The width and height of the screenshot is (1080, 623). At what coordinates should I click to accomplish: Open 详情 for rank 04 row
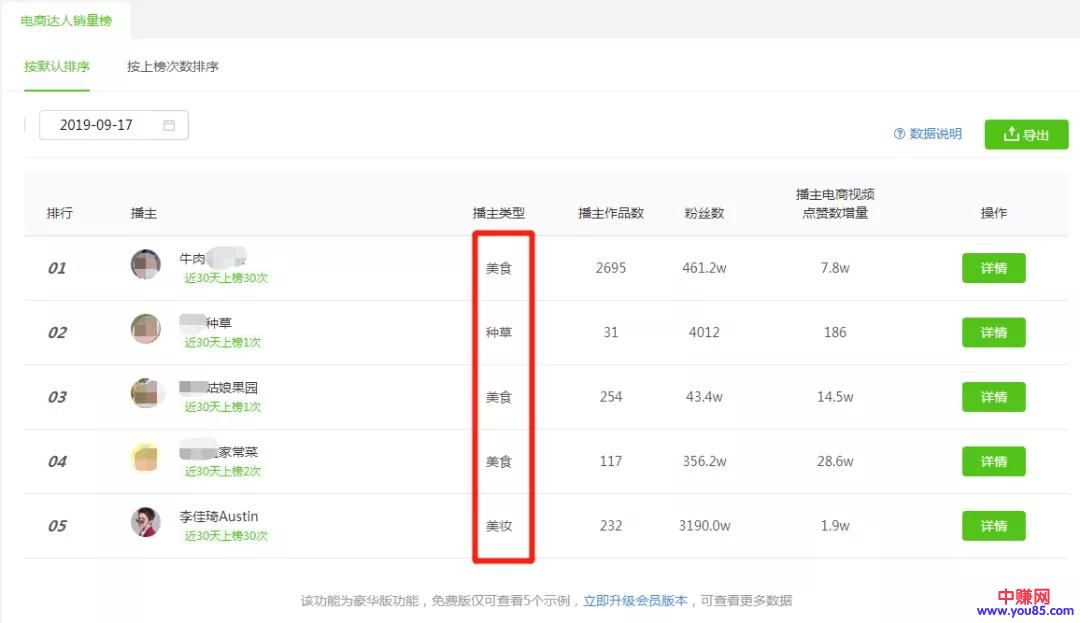tap(993, 461)
